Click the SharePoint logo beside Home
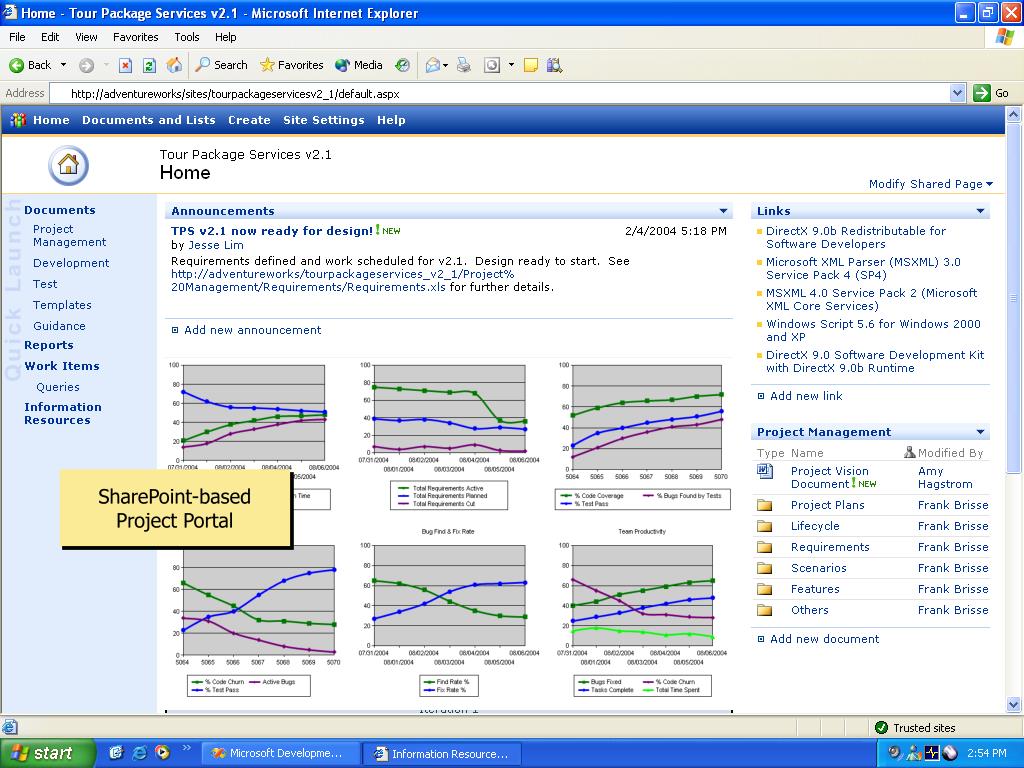 click(18, 120)
